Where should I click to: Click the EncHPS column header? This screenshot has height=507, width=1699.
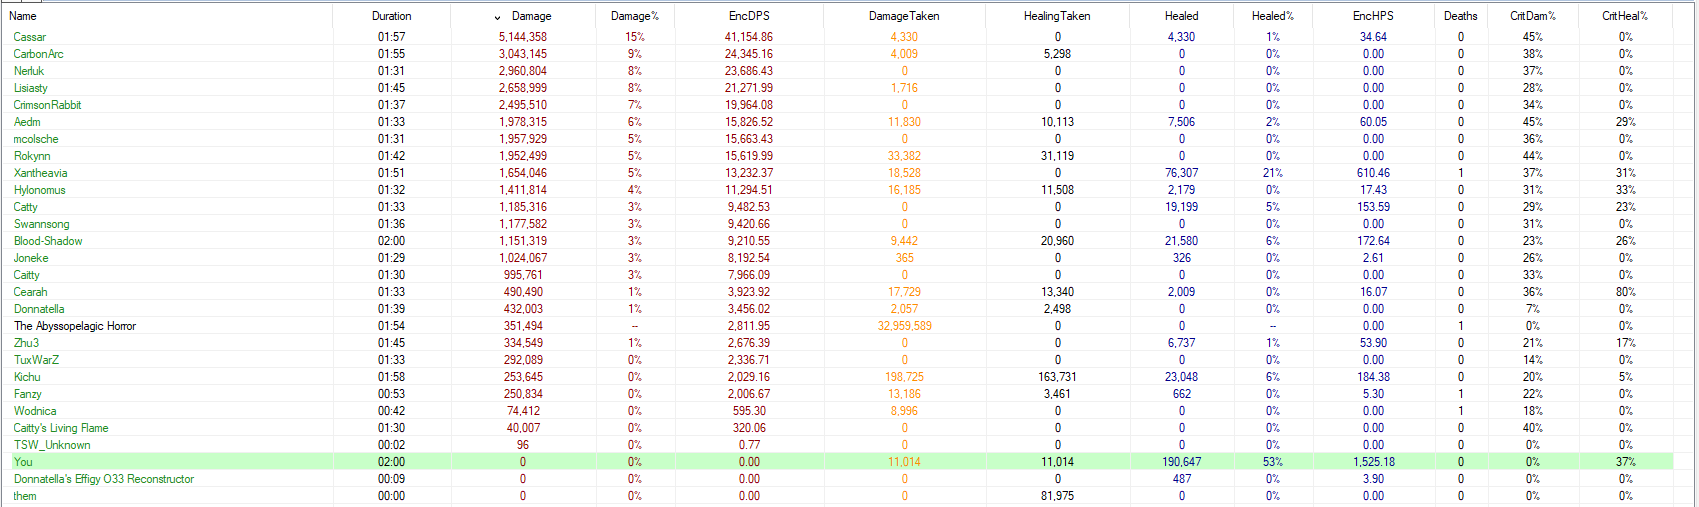(x=1373, y=16)
